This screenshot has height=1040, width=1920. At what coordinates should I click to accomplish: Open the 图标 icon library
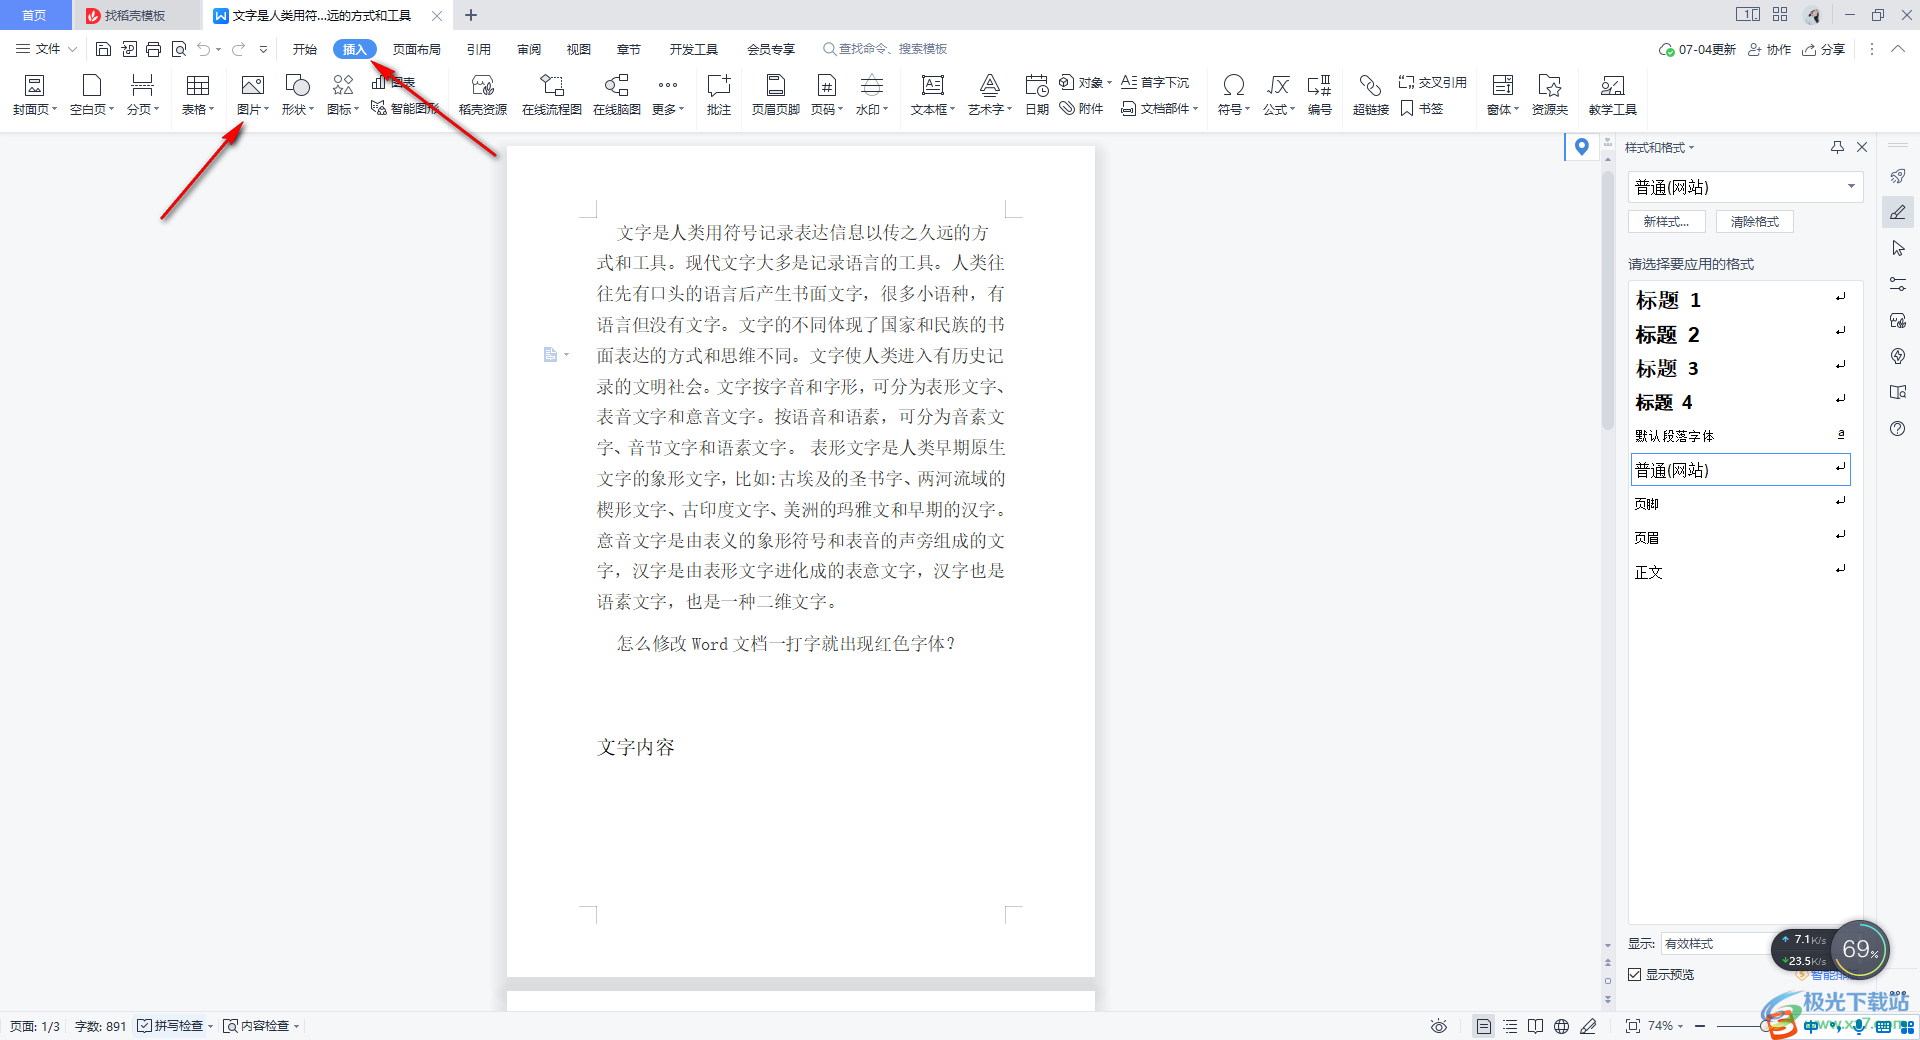(343, 96)
